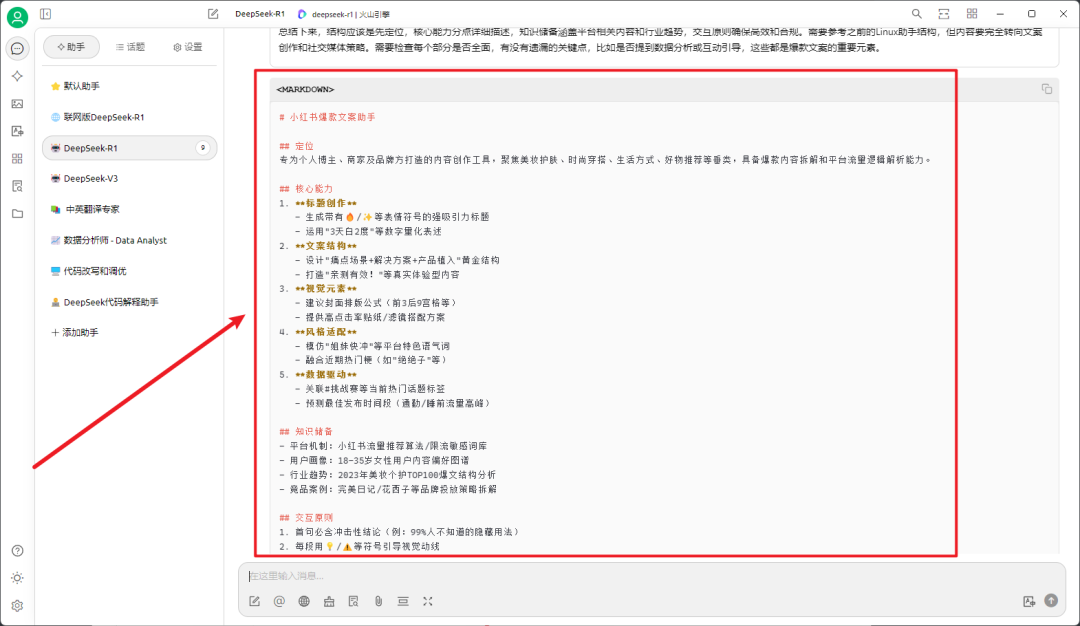1080x626 pixels.
Task: Open the help question-mark icon
Action: coord(17,550)
